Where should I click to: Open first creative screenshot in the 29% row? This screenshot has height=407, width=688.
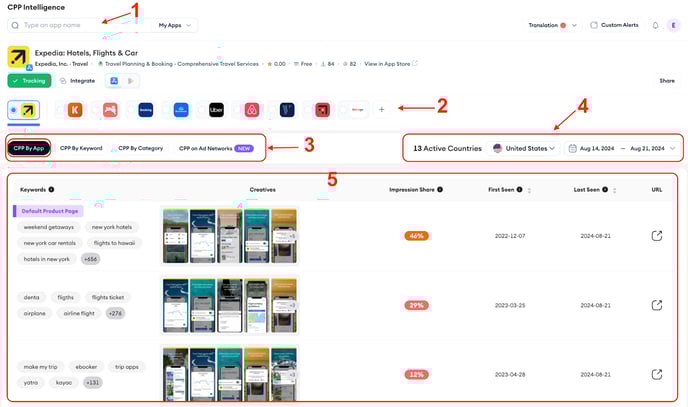click(x=176, y=305)
